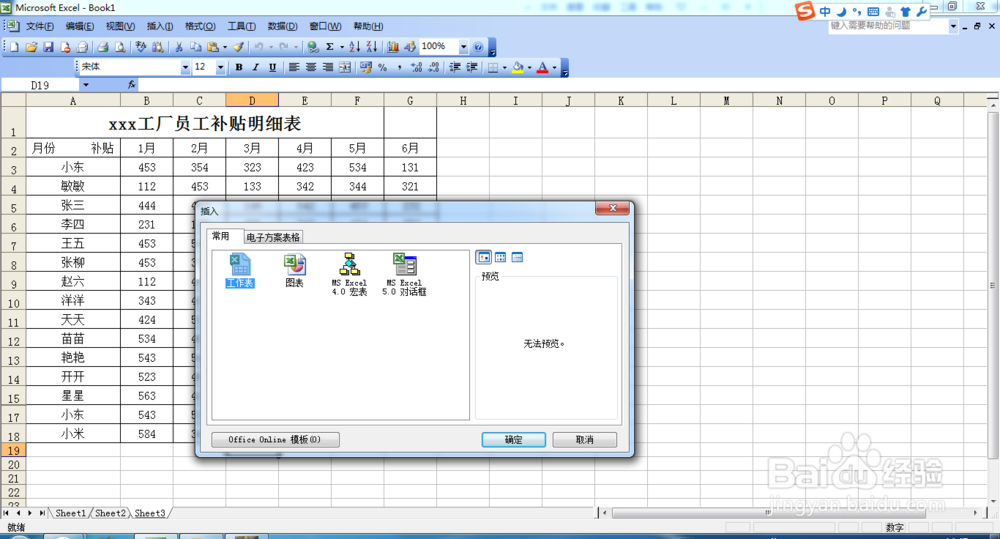Click insert function fx button
Image resolution: width=1000 pixels, height=539 pixels.
coord(131,85)
